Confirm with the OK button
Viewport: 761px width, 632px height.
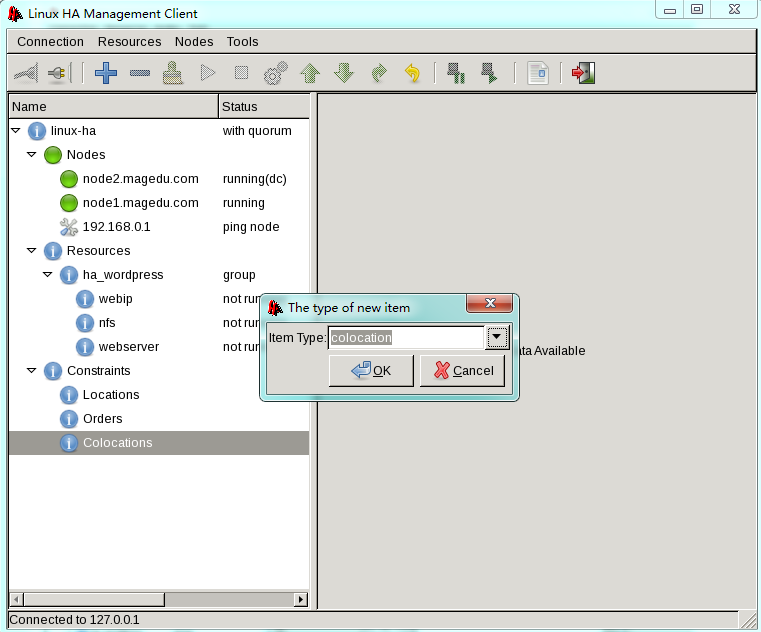pos(371,370)
